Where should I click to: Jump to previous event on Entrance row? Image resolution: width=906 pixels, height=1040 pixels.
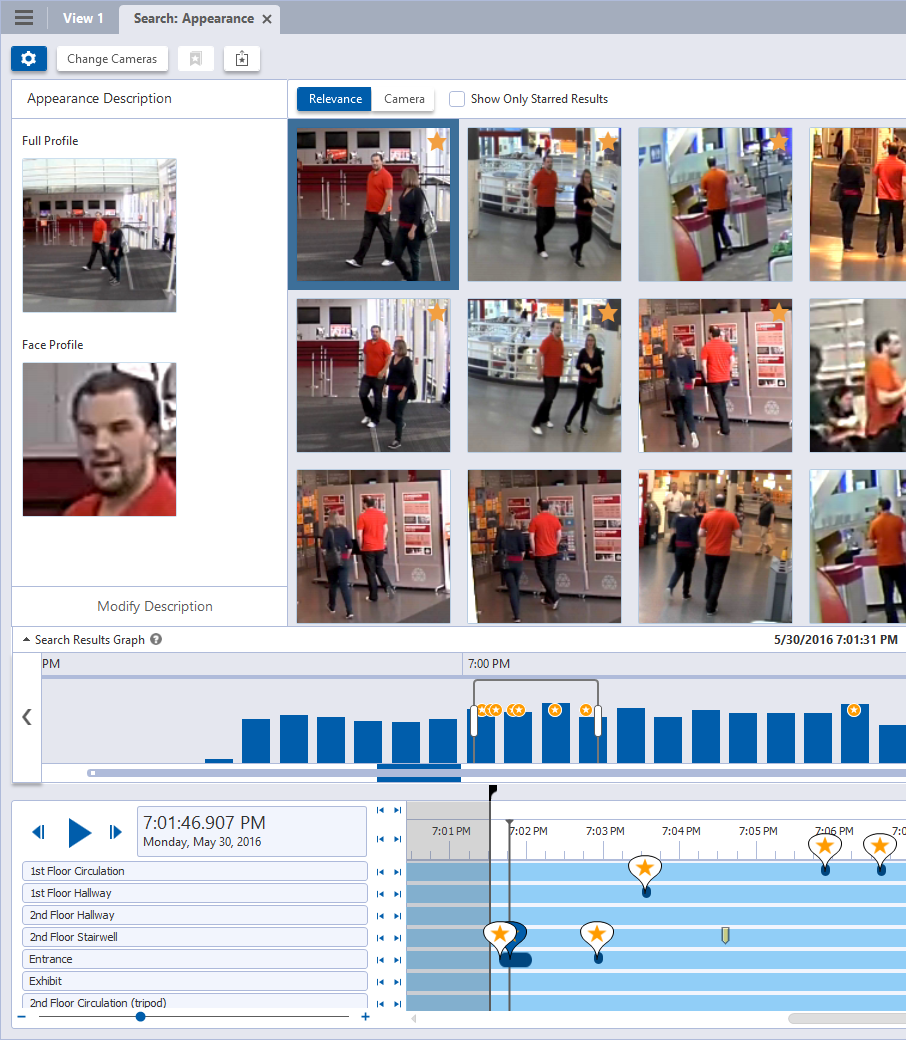380,959
